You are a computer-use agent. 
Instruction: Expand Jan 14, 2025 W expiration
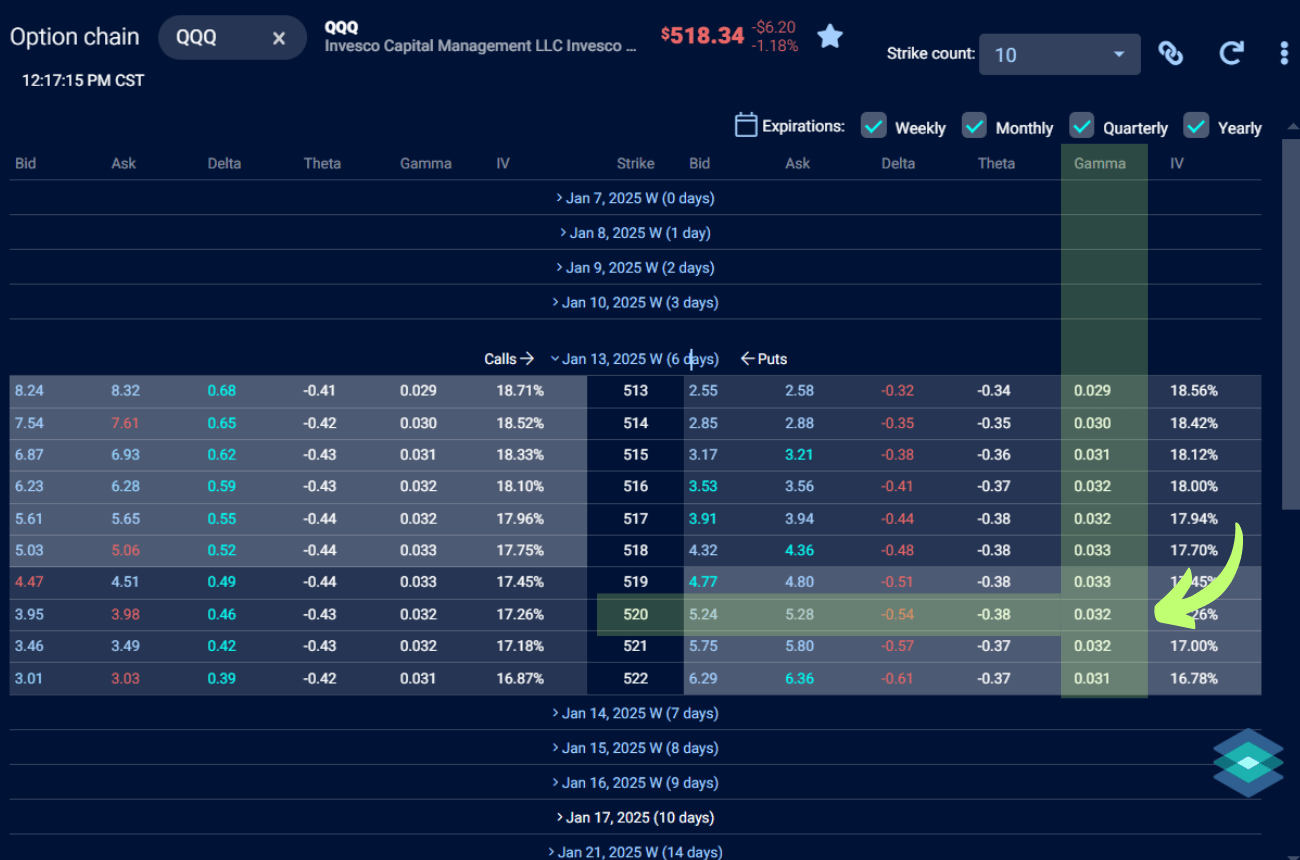click(635, 713)
